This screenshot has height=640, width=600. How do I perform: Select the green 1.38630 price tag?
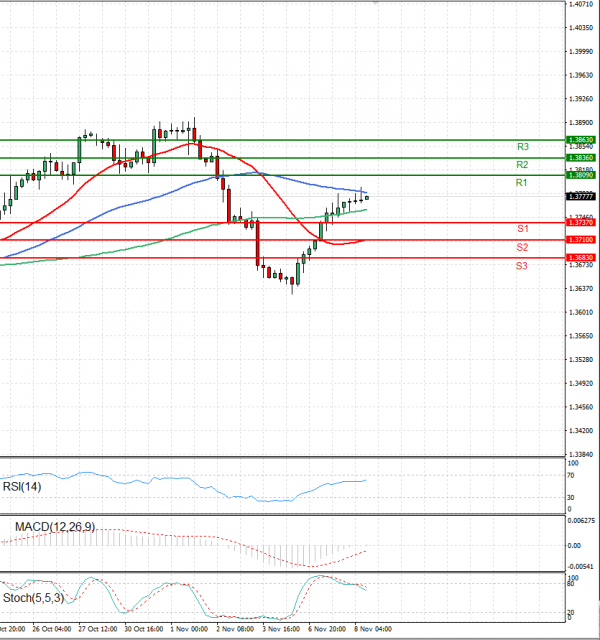point(581,140)
